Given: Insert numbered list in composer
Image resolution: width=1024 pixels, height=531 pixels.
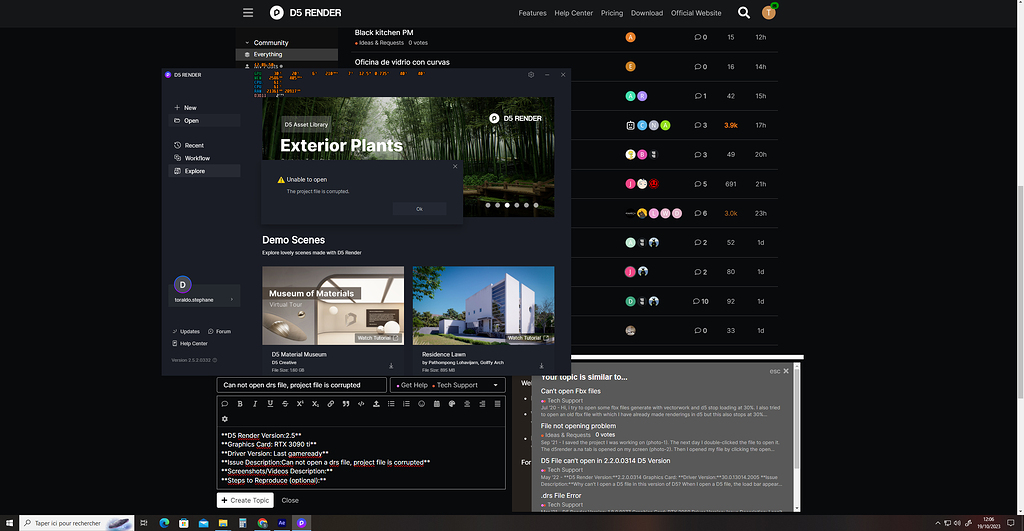Looking at the screenshot, I should (x=406, y=404).
